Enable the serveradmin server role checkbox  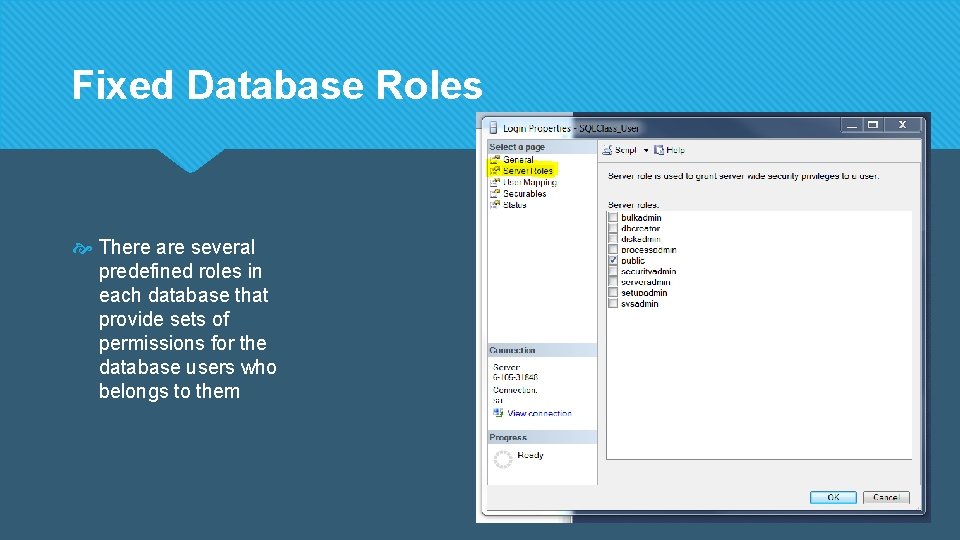point(613,282)
